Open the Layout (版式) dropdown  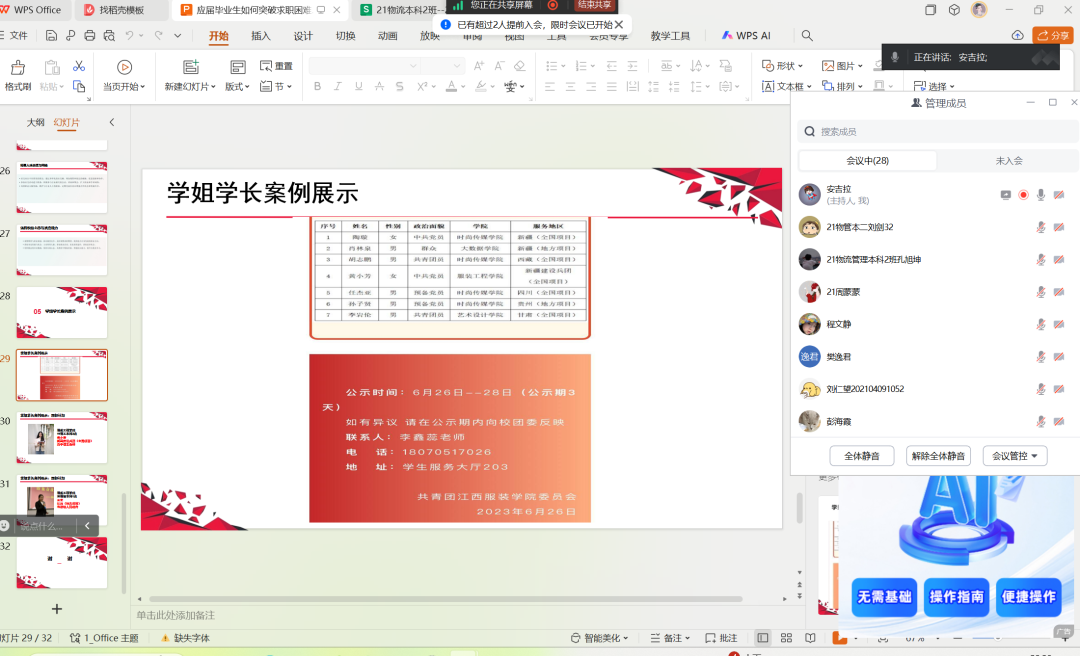coord(237,86)
